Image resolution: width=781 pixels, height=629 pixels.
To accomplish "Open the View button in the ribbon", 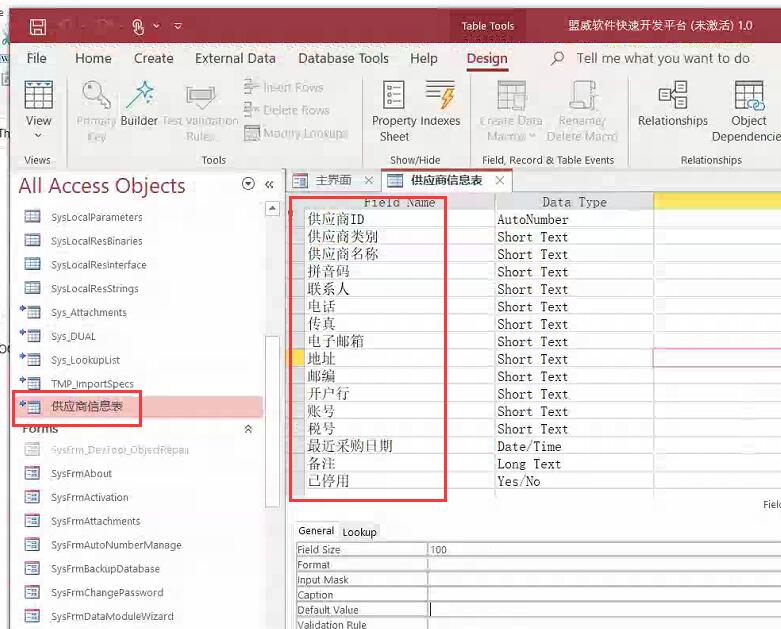I will [x=38, y=103].
